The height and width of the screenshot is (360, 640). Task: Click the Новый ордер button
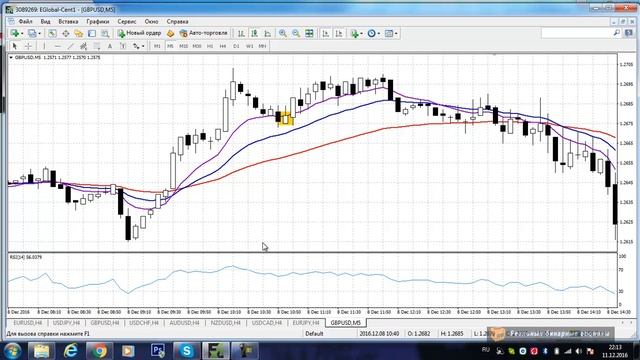point(139,33)
